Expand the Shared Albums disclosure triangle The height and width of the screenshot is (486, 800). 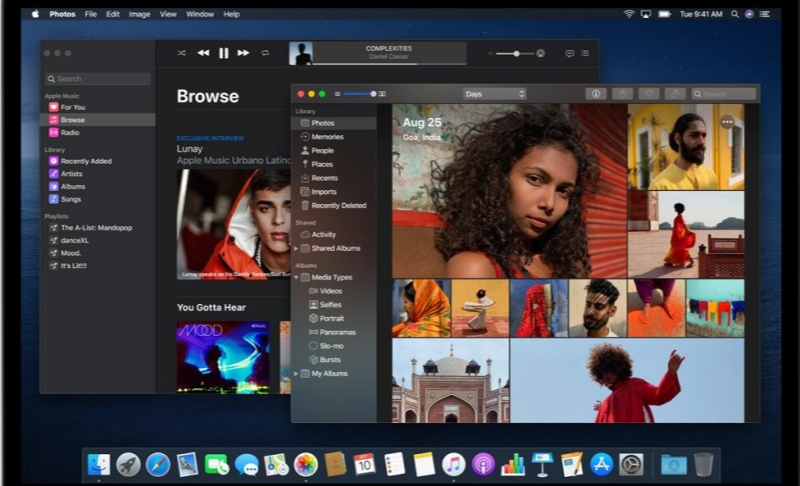point(296,248)
